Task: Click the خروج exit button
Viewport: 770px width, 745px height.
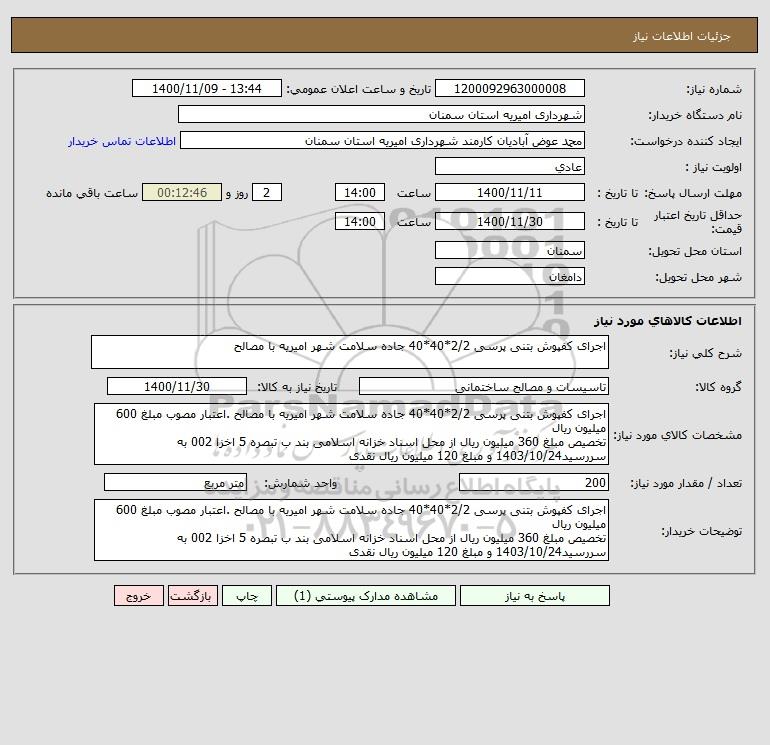Action: click(138, 596)
